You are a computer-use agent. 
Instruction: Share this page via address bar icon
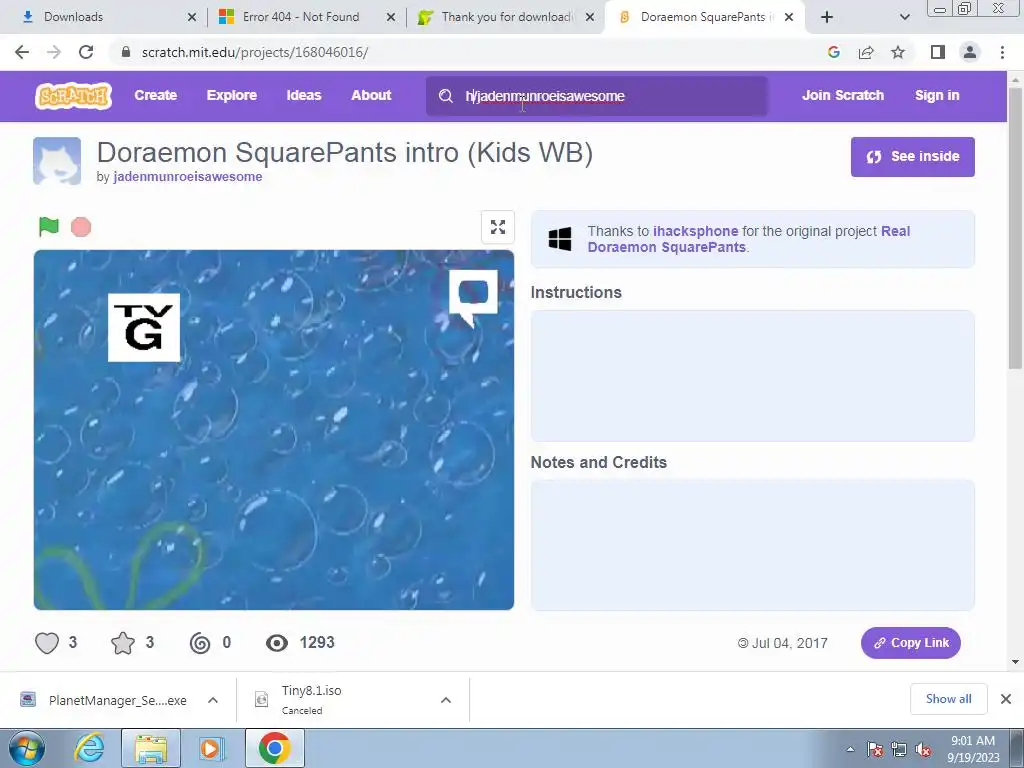click(x=866, y=52)
